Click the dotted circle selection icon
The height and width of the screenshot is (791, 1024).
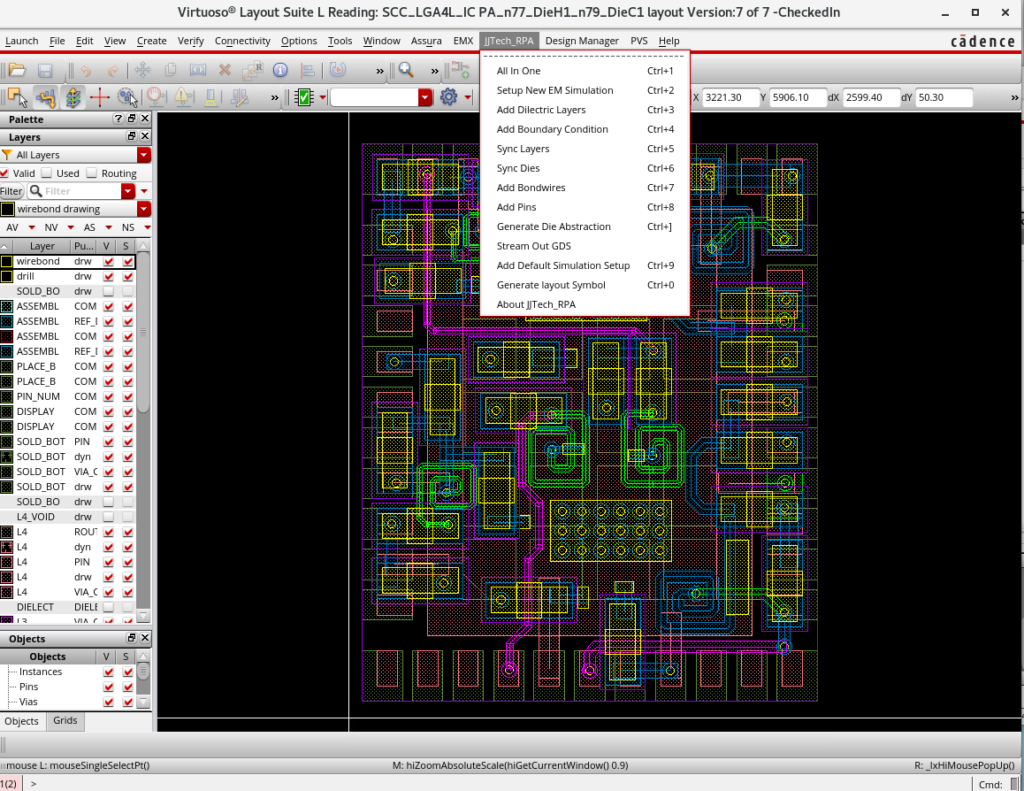point(127,97)
